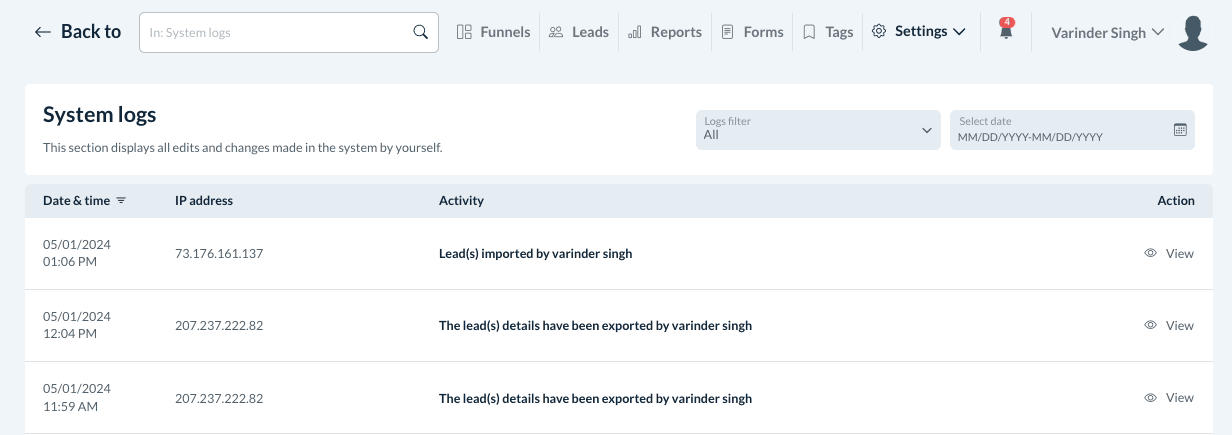This screenshot has width=1232, height=435.
Task: Open the Reports section
Action: click(665, 32)
